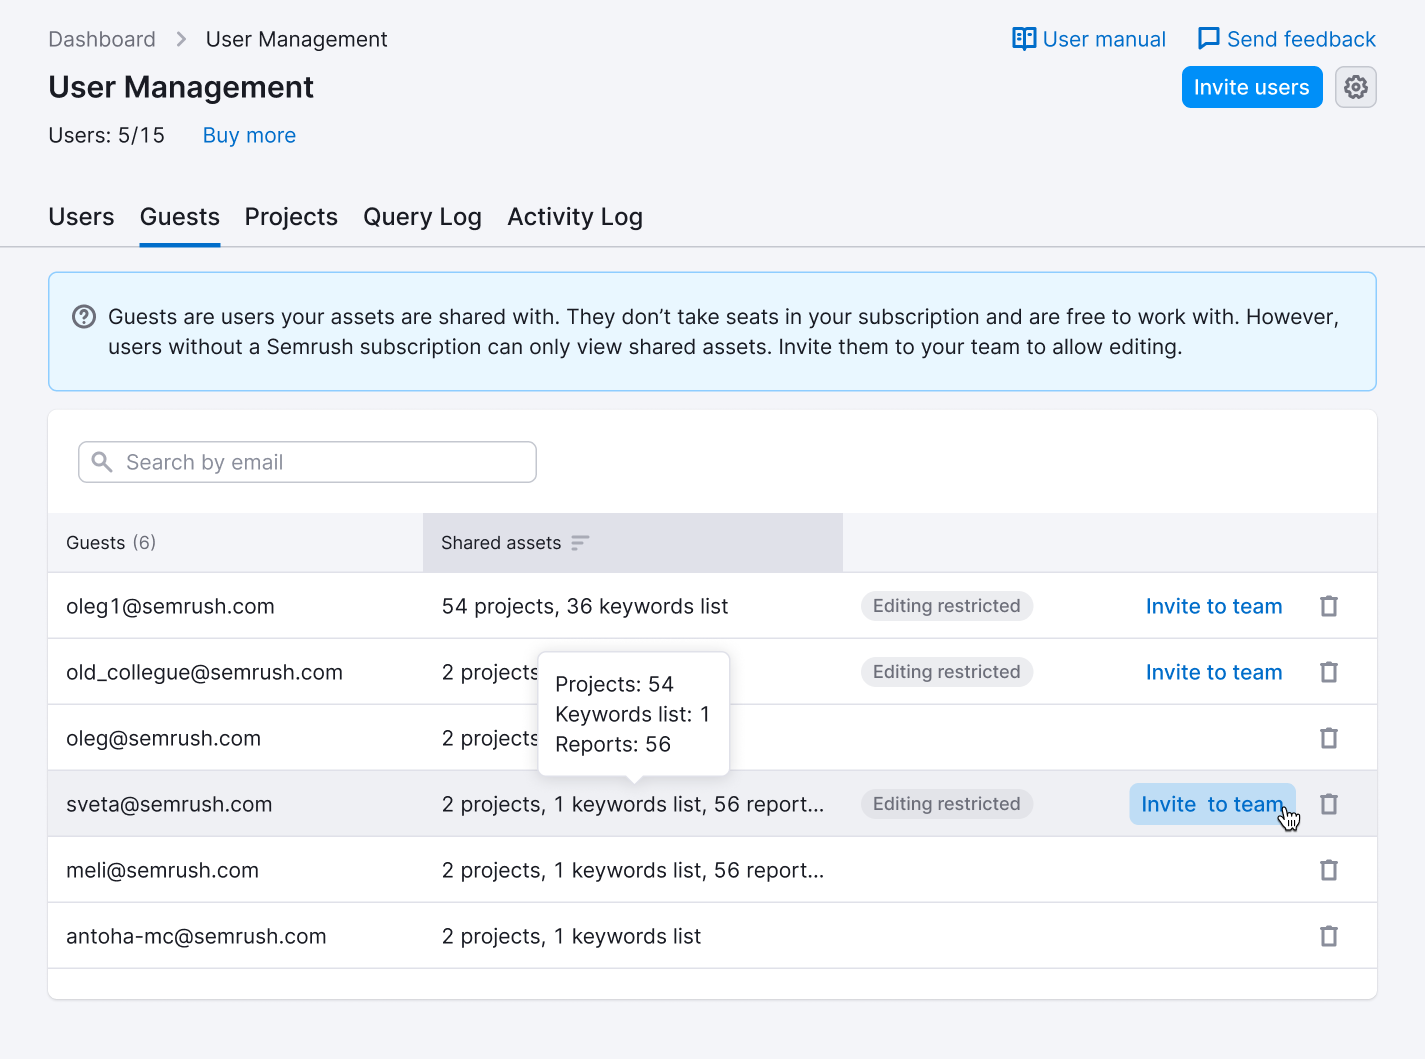Viewport: 1425px width, 1059px height.
Task: Delete guest old_collegue@semrush.com with trash icon
Action: (x=1329, y=672)
